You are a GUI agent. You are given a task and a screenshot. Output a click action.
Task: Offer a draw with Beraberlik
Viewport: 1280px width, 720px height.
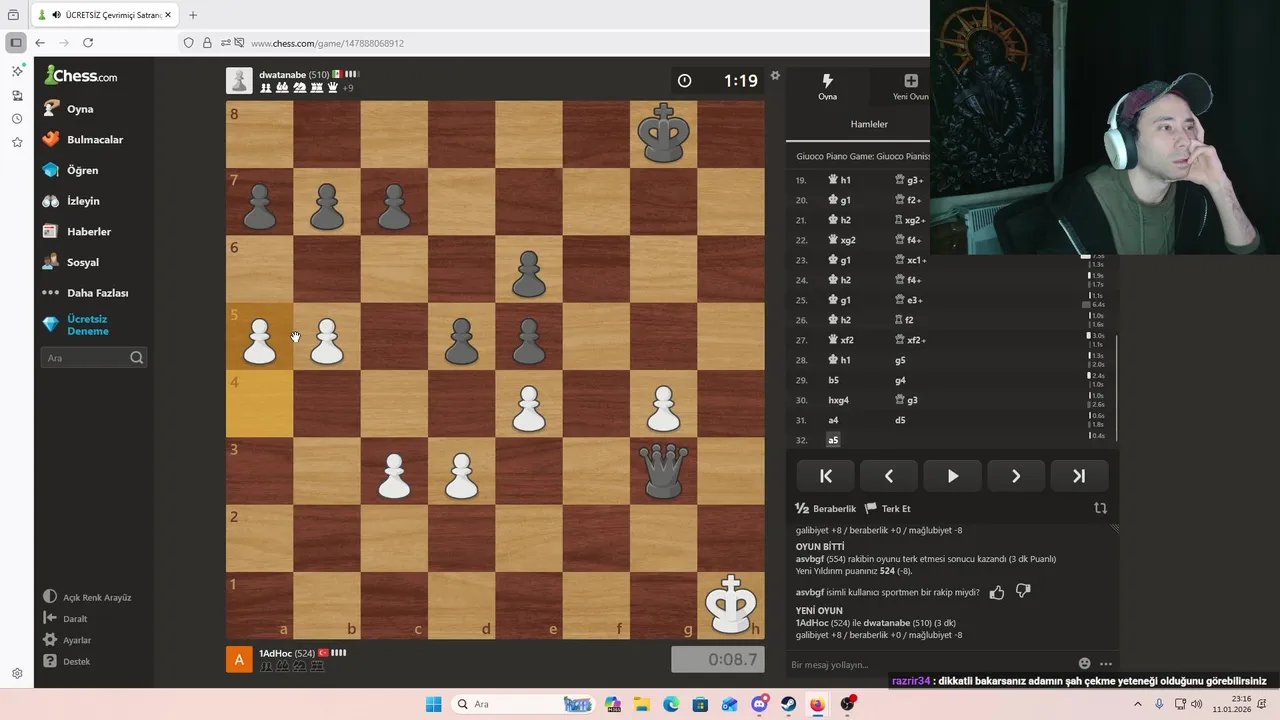click(826, 508)
